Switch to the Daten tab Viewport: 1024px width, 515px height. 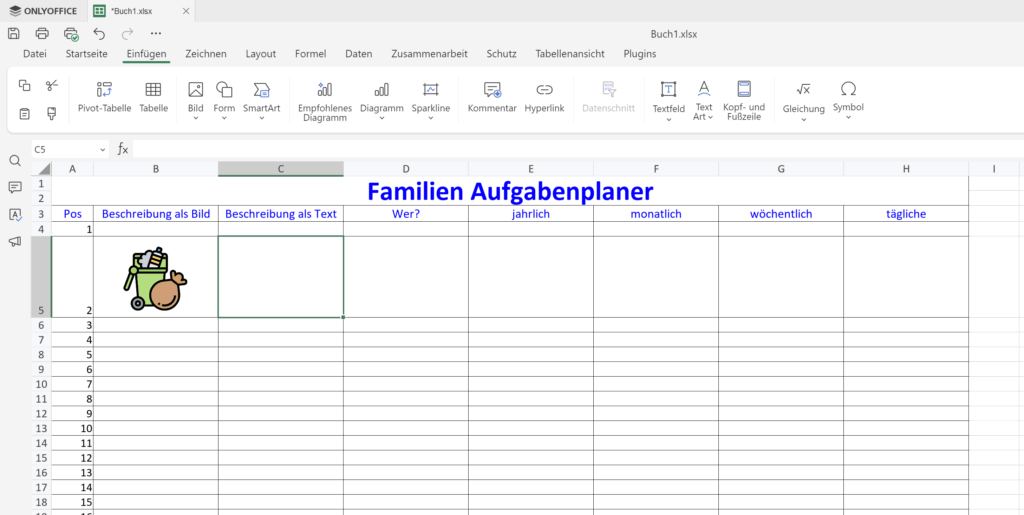tap(359, 54)
